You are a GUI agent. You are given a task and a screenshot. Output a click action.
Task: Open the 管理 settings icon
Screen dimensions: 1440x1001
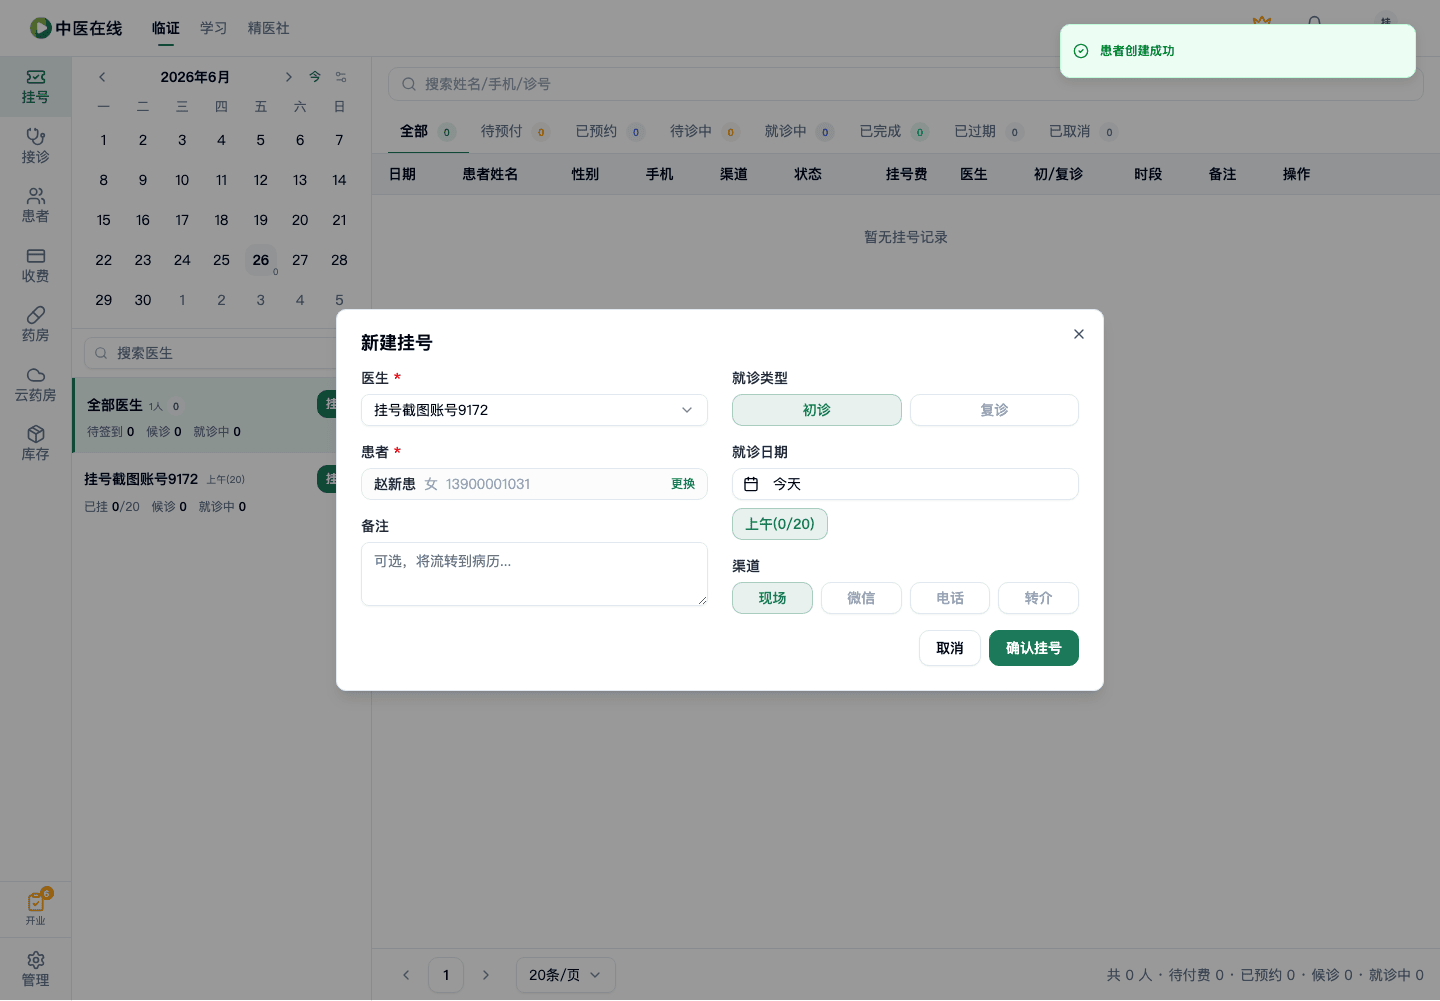click(x=35, y=969)
